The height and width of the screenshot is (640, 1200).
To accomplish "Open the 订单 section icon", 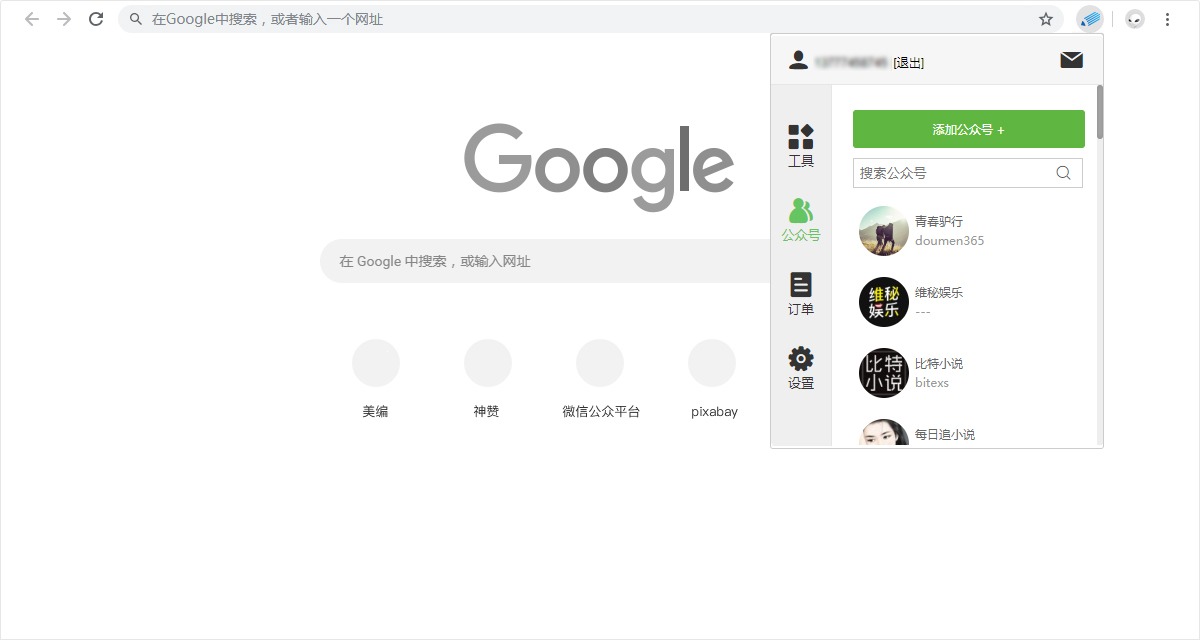I will point(800,286).
